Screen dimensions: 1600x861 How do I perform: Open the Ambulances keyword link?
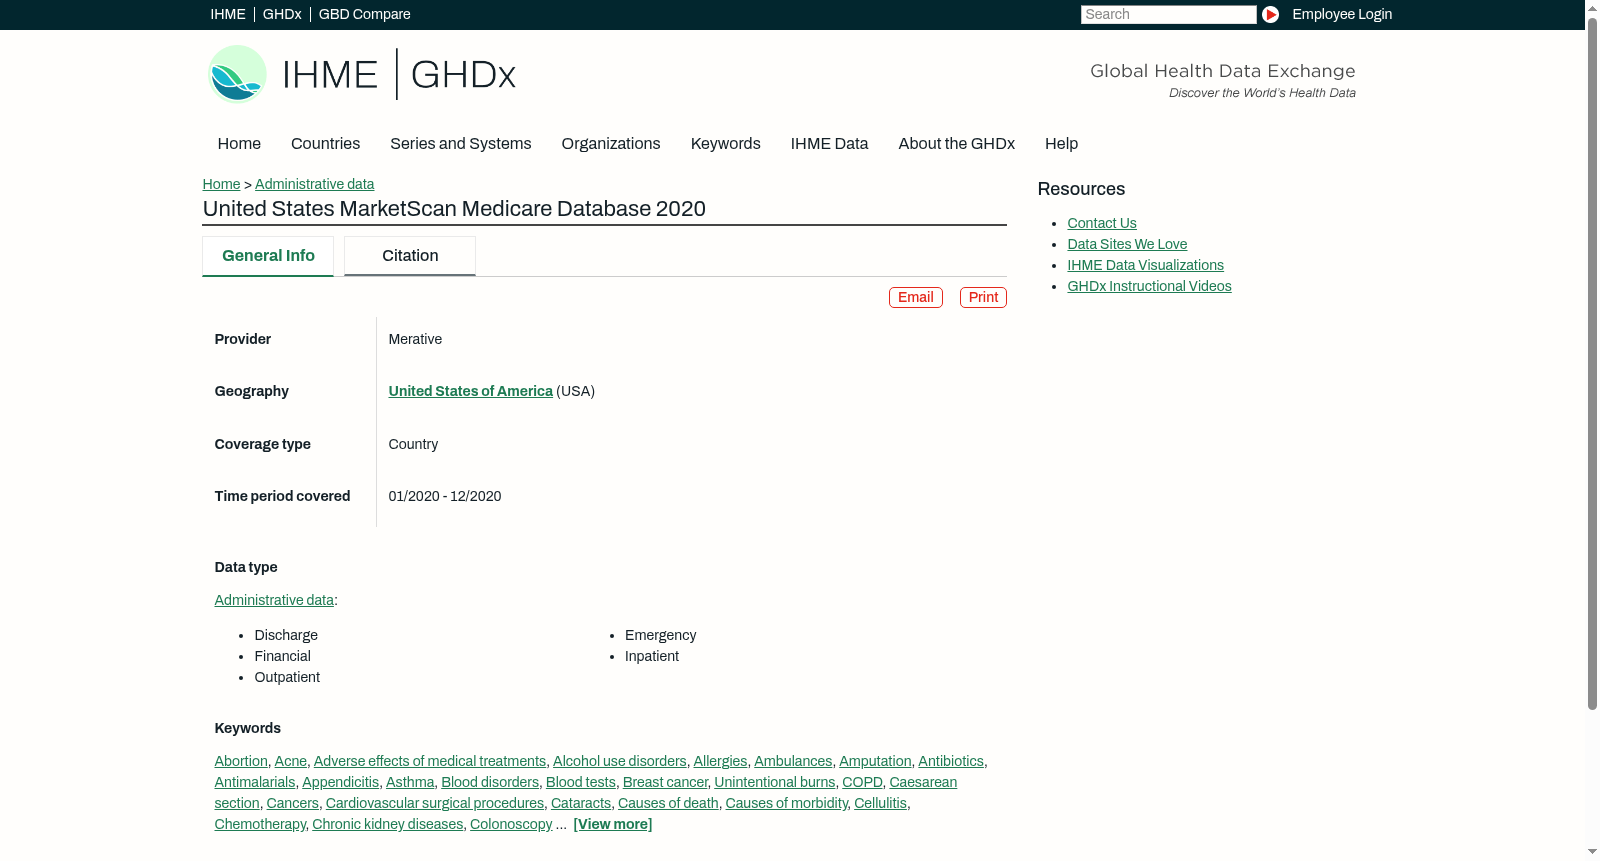tap(793, 761)
